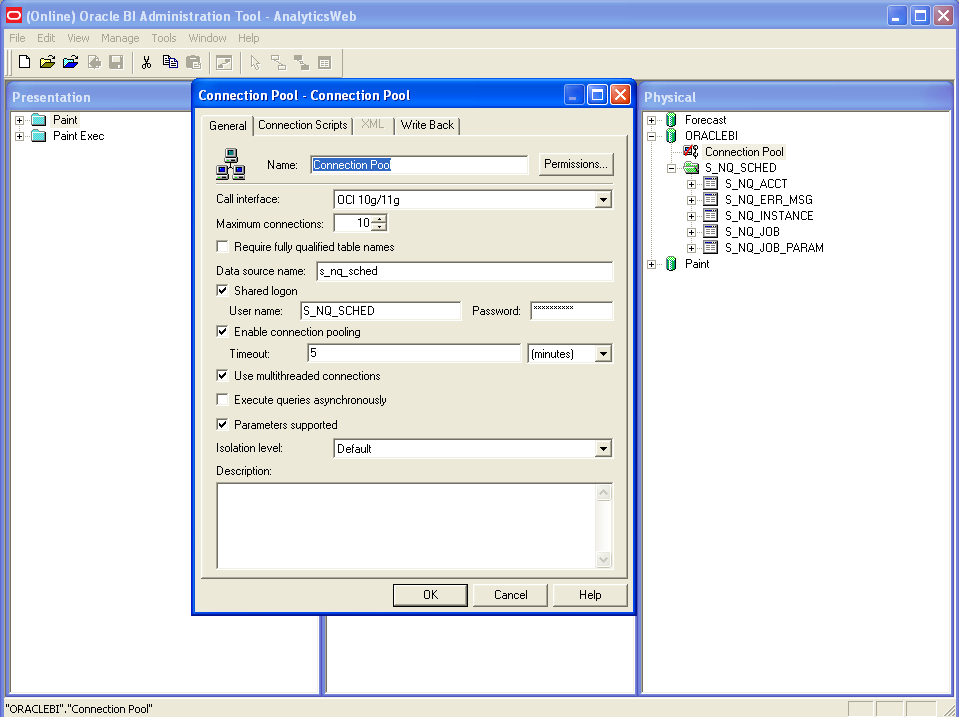Image resolution: width=959 pixels, height=717 pixels.
Task: Click the Check In Changes toolbar icon
Action: (x=94, y=62)
